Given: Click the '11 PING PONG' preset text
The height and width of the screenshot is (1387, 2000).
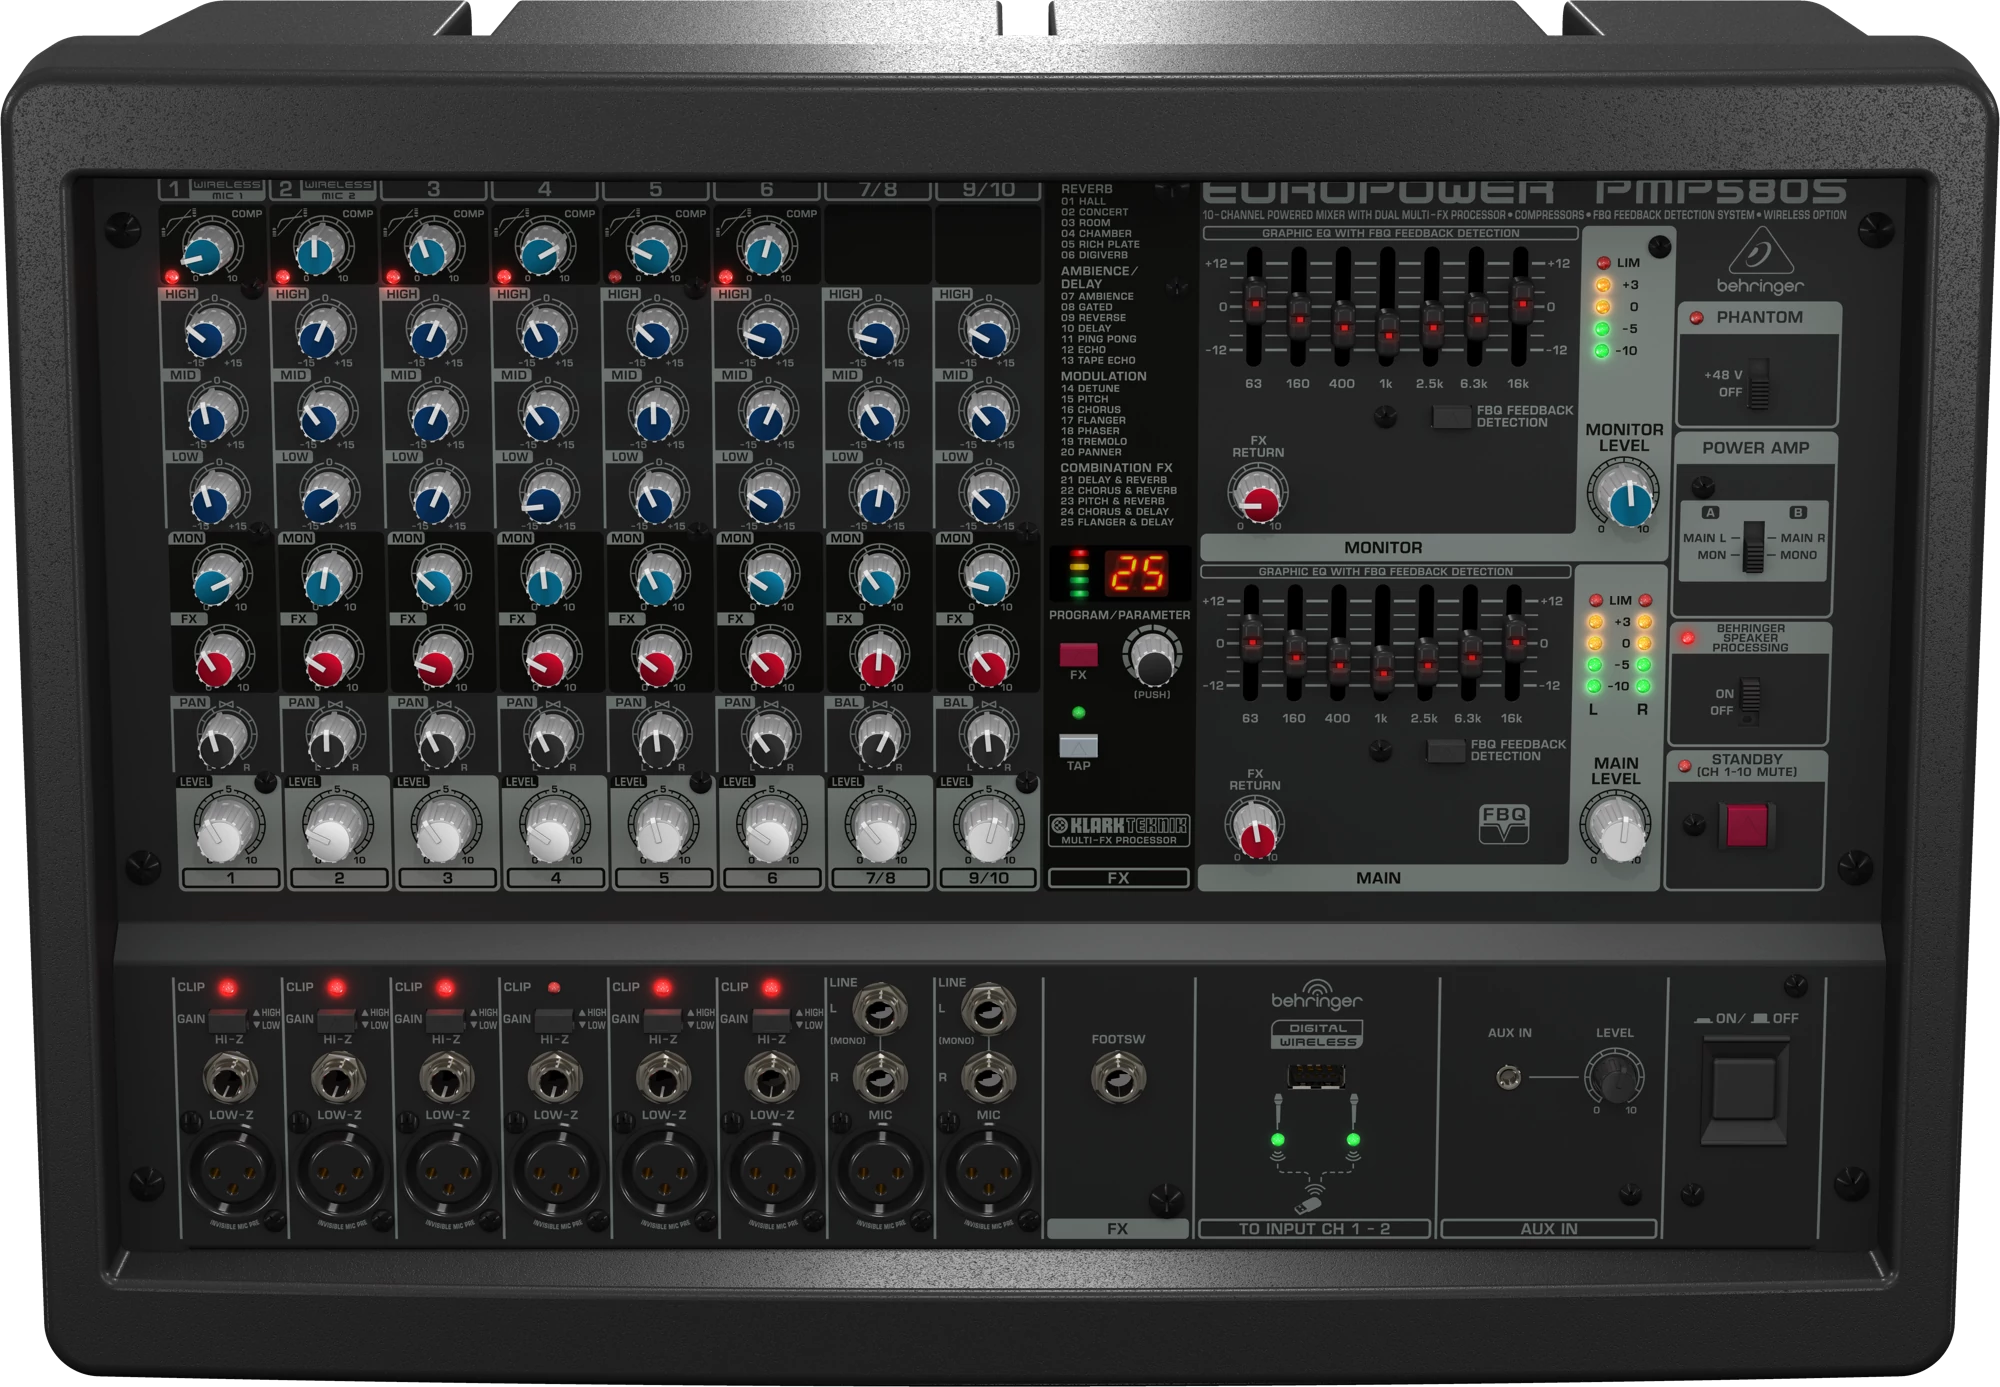Looking at the screenshot, I should point(1098,339).
